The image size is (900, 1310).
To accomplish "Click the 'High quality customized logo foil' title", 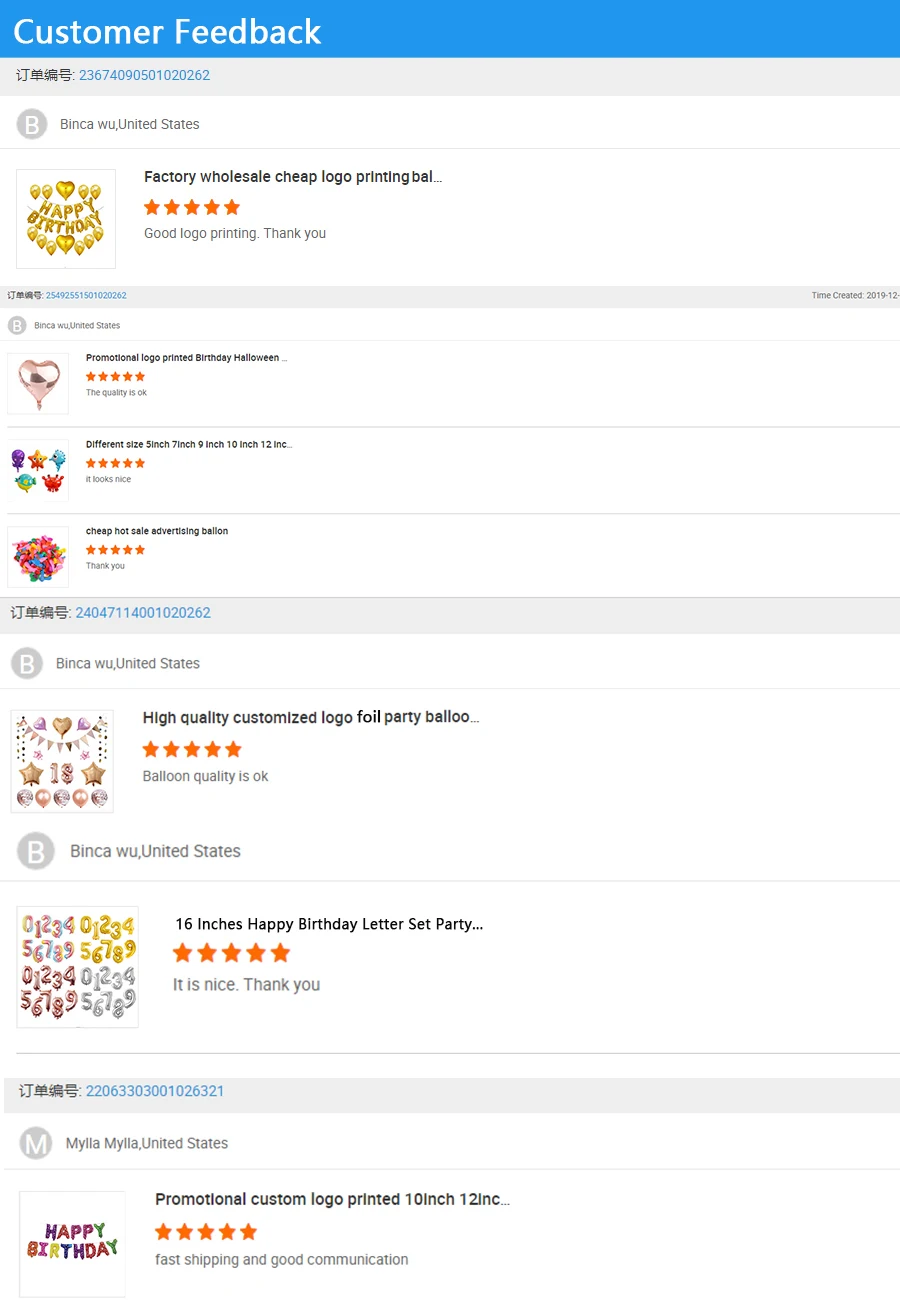I will click(310, 717).
